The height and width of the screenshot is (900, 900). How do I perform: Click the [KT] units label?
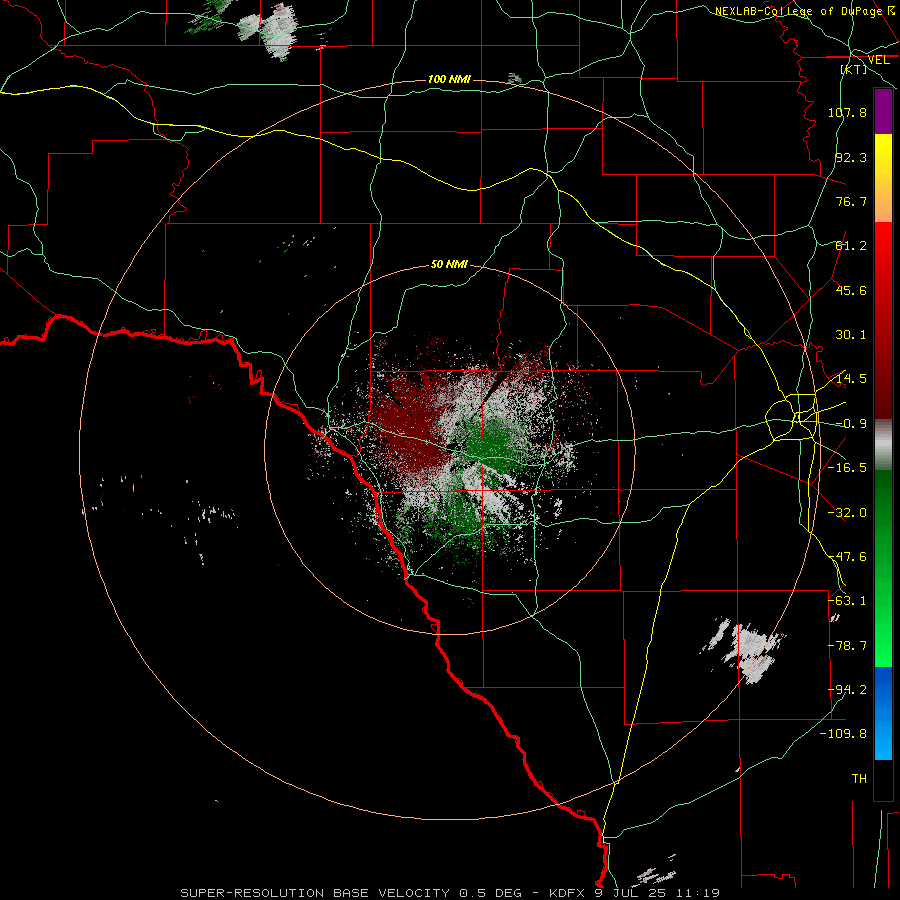click(854, 69)
